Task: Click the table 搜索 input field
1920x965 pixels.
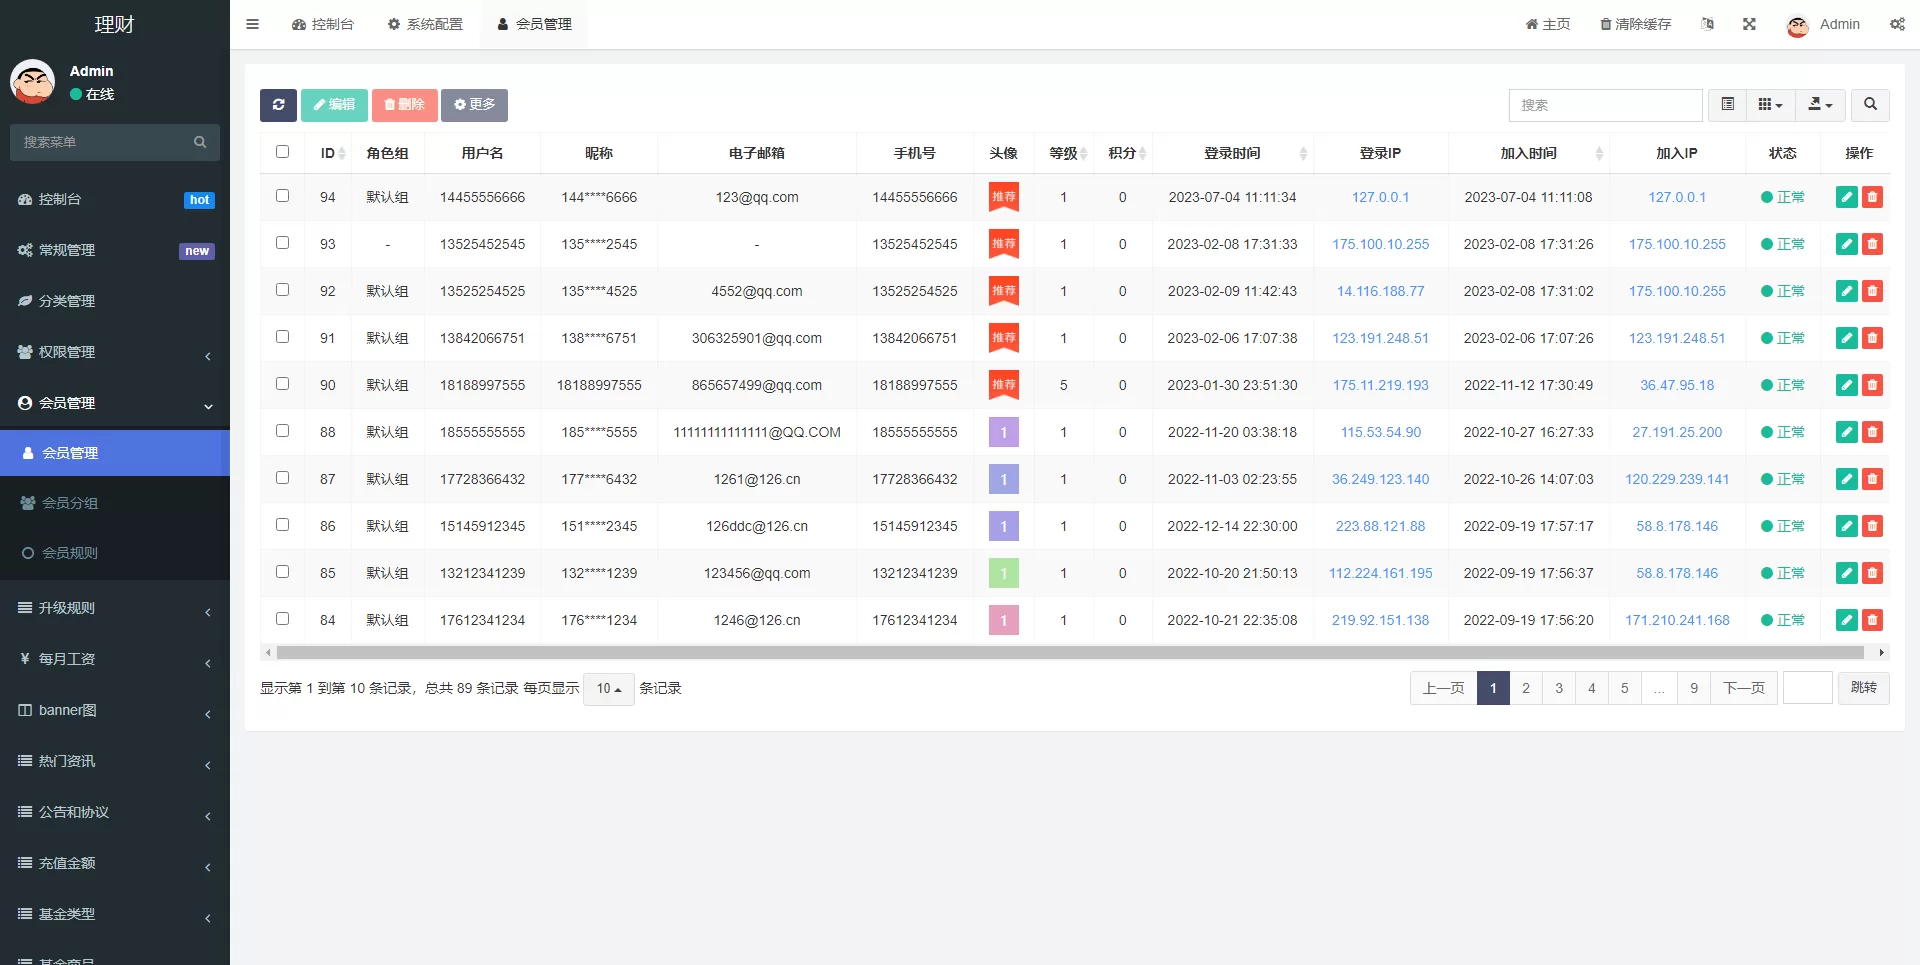Action: (1604, 105)
